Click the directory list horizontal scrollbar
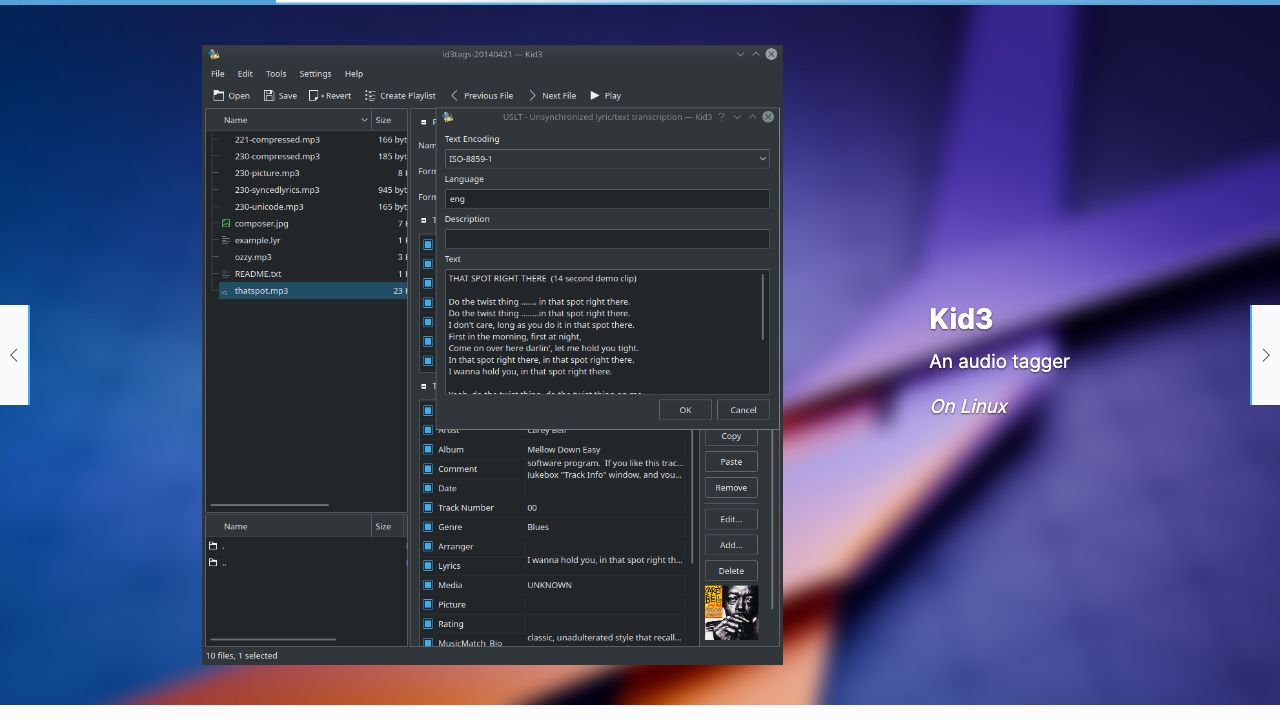This screenshot has width=1280, height=720. [x=273, y=639]
